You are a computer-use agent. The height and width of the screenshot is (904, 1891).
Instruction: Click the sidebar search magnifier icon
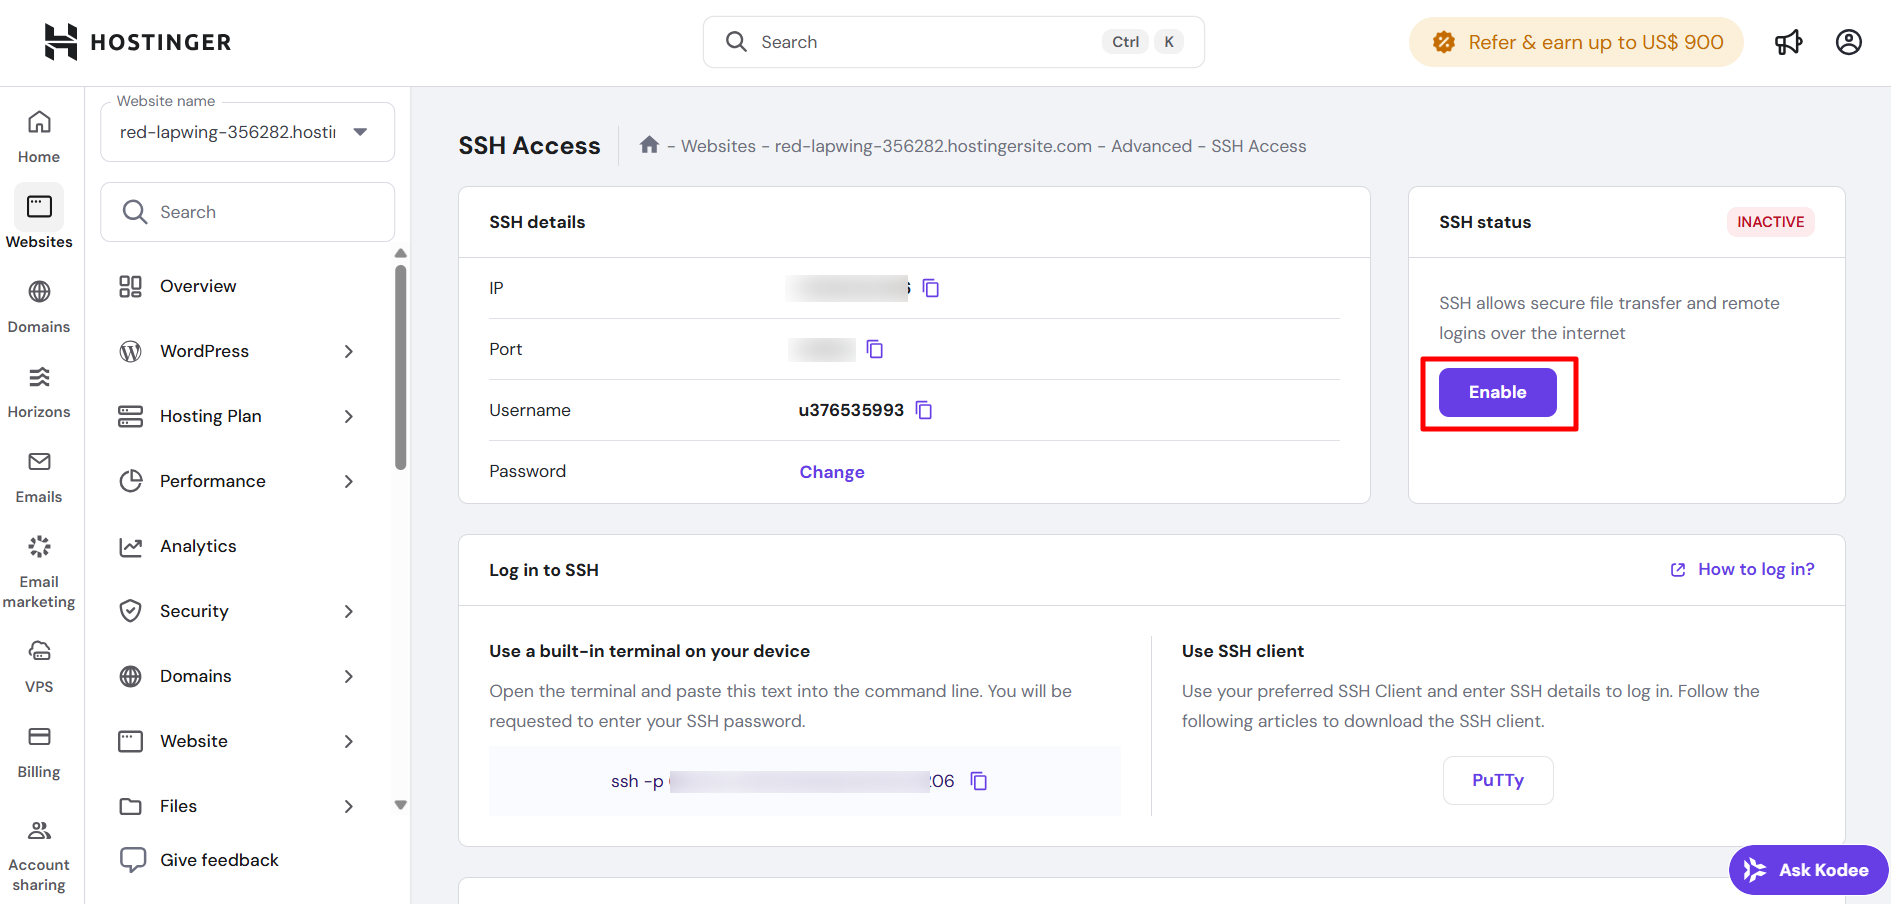point(135,212)
